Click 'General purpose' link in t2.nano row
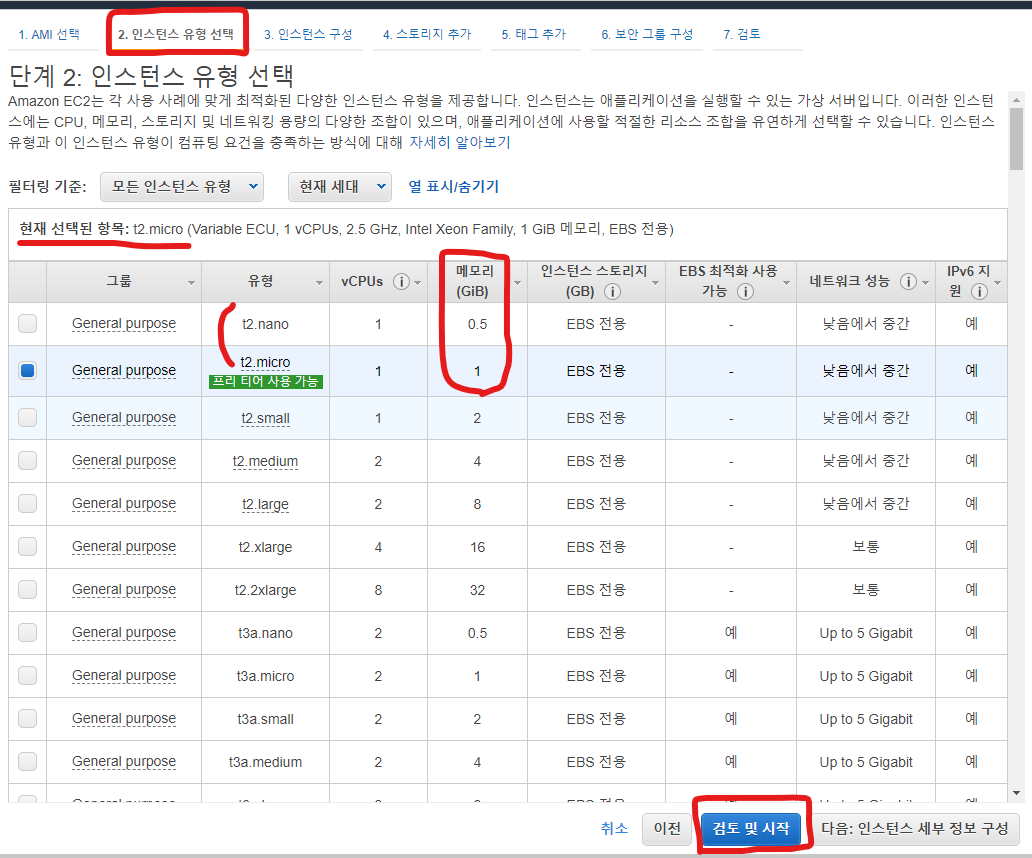This screenshot has height=858, width=1032. [124, 324]
